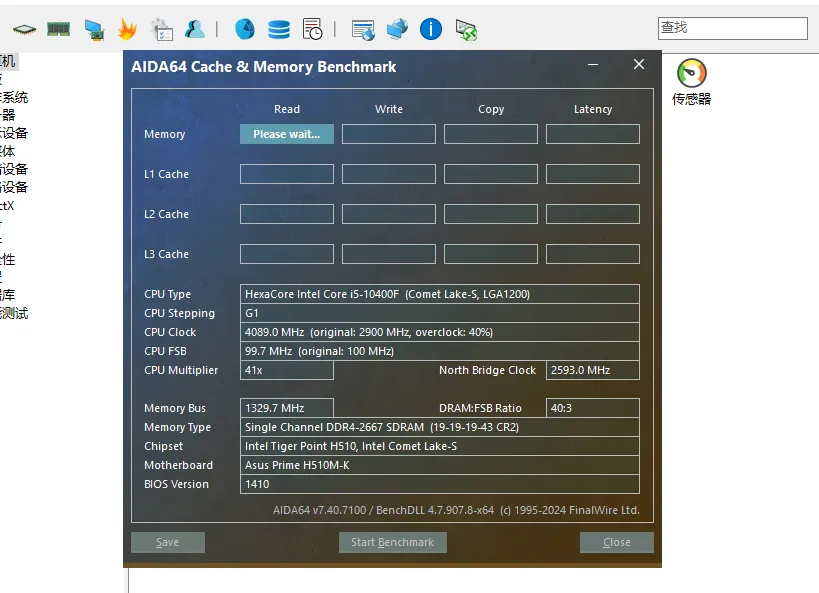Select the 性能测试 item in left tree
This screenshot has width=819, height=593.
point(14,313)
